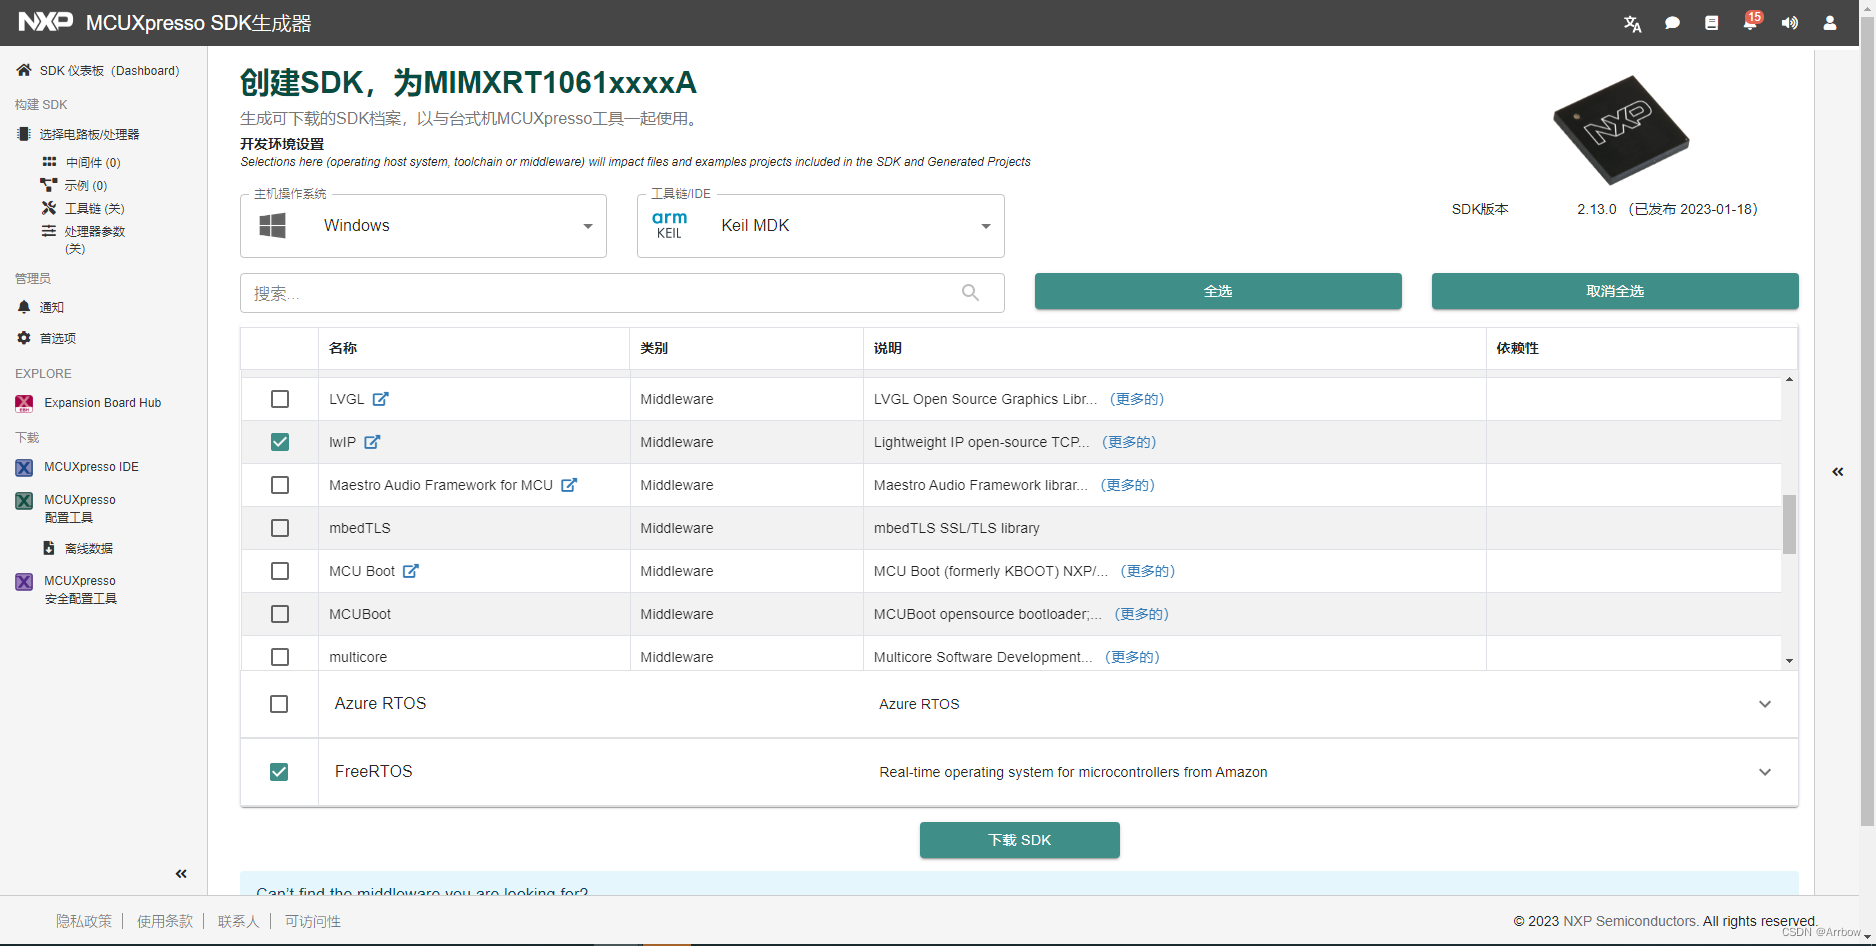Check the LVGL middleware checkbox
The height and width of the screenshot is (946, 1876).
point(280,399)
